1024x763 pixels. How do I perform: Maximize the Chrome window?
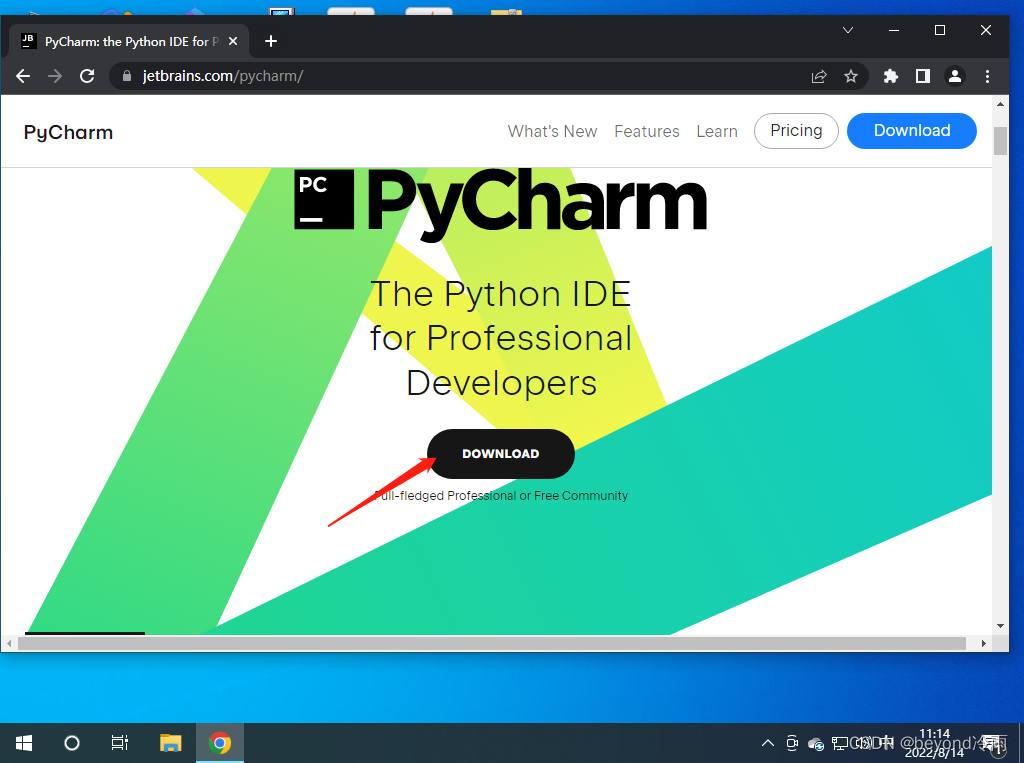coord(940,30)
